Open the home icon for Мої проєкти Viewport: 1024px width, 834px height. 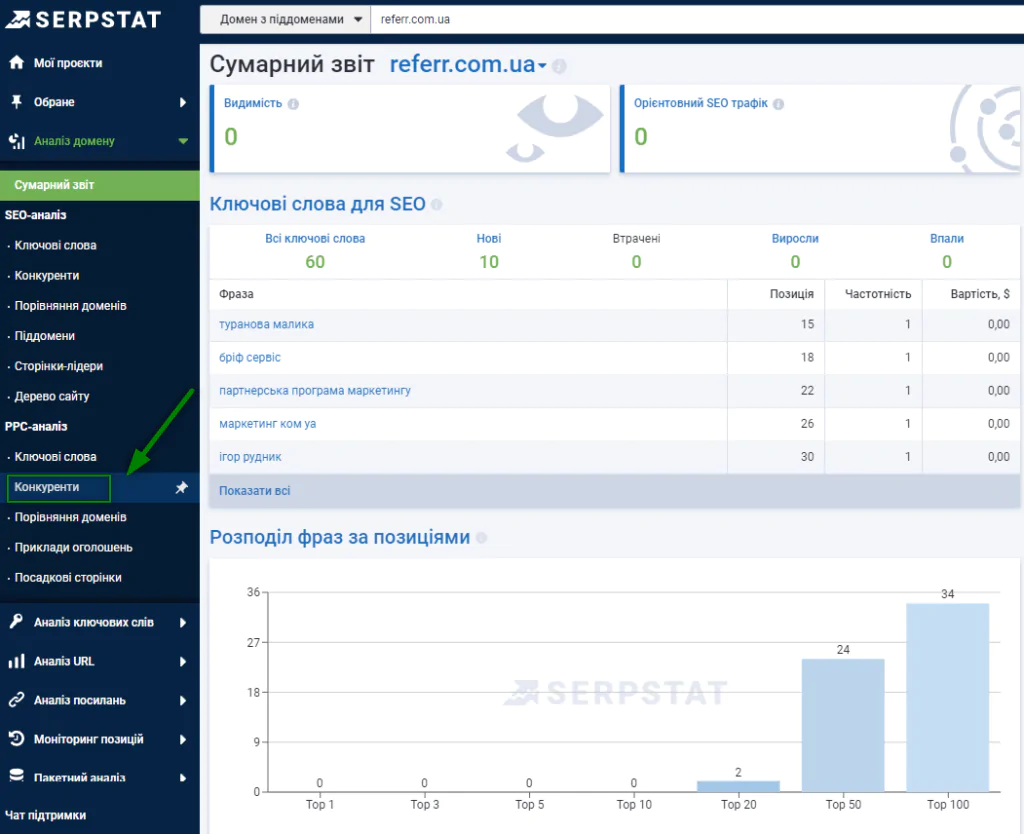coord(16,63)
